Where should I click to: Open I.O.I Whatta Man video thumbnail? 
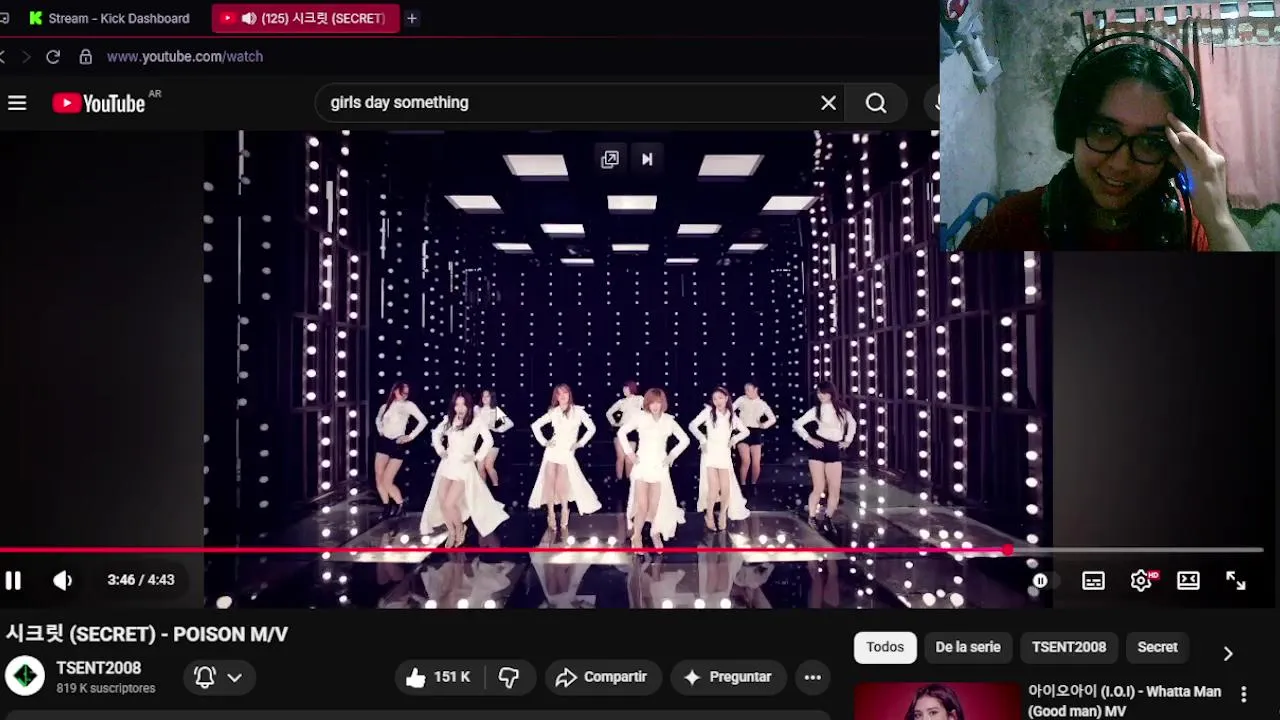[x=937, y=702]
